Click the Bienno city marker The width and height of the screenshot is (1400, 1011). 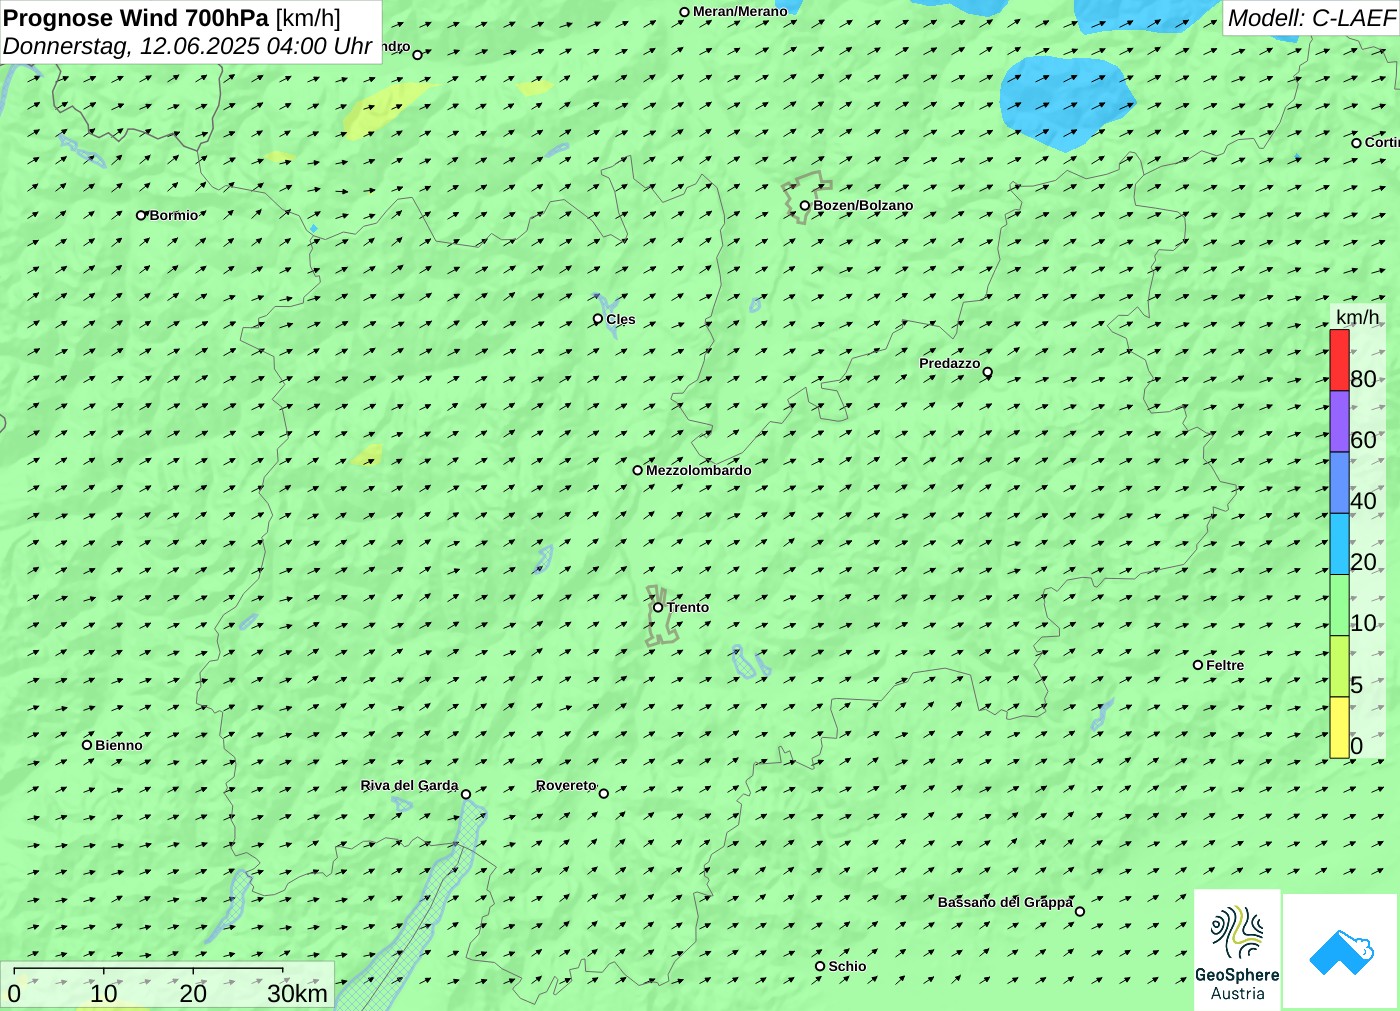(87, 745)
